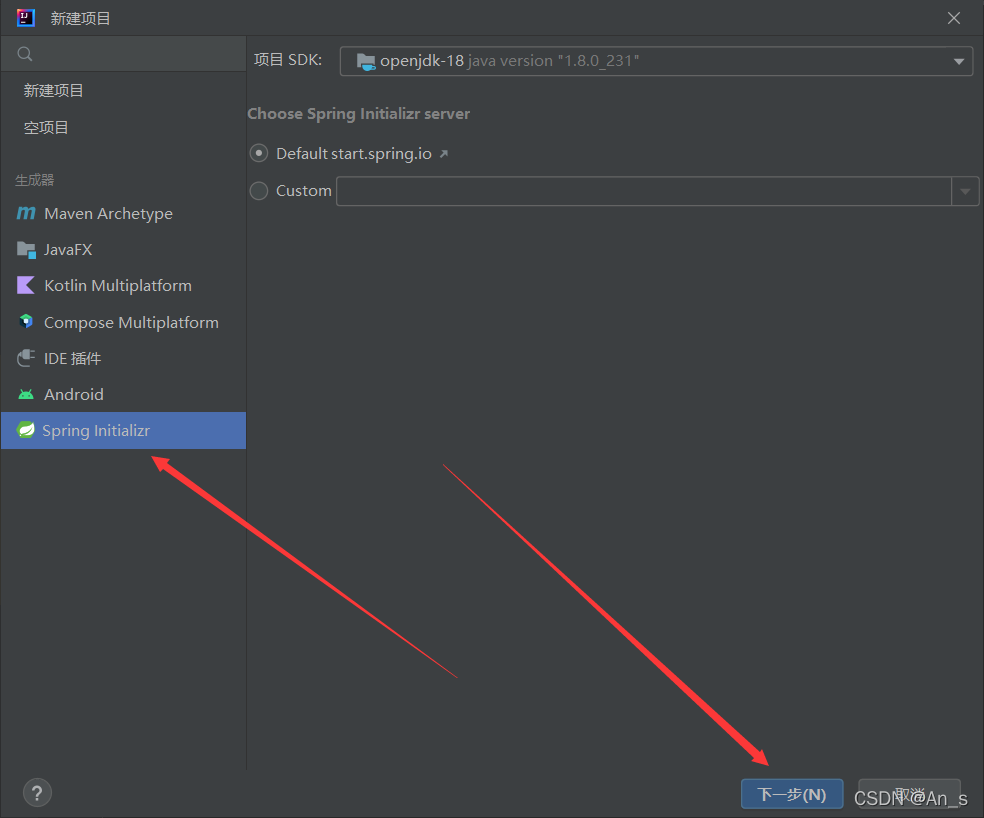Viewport: 984px width, 818px height.
Task: Click the 取消 button
Action: (909, 794)
